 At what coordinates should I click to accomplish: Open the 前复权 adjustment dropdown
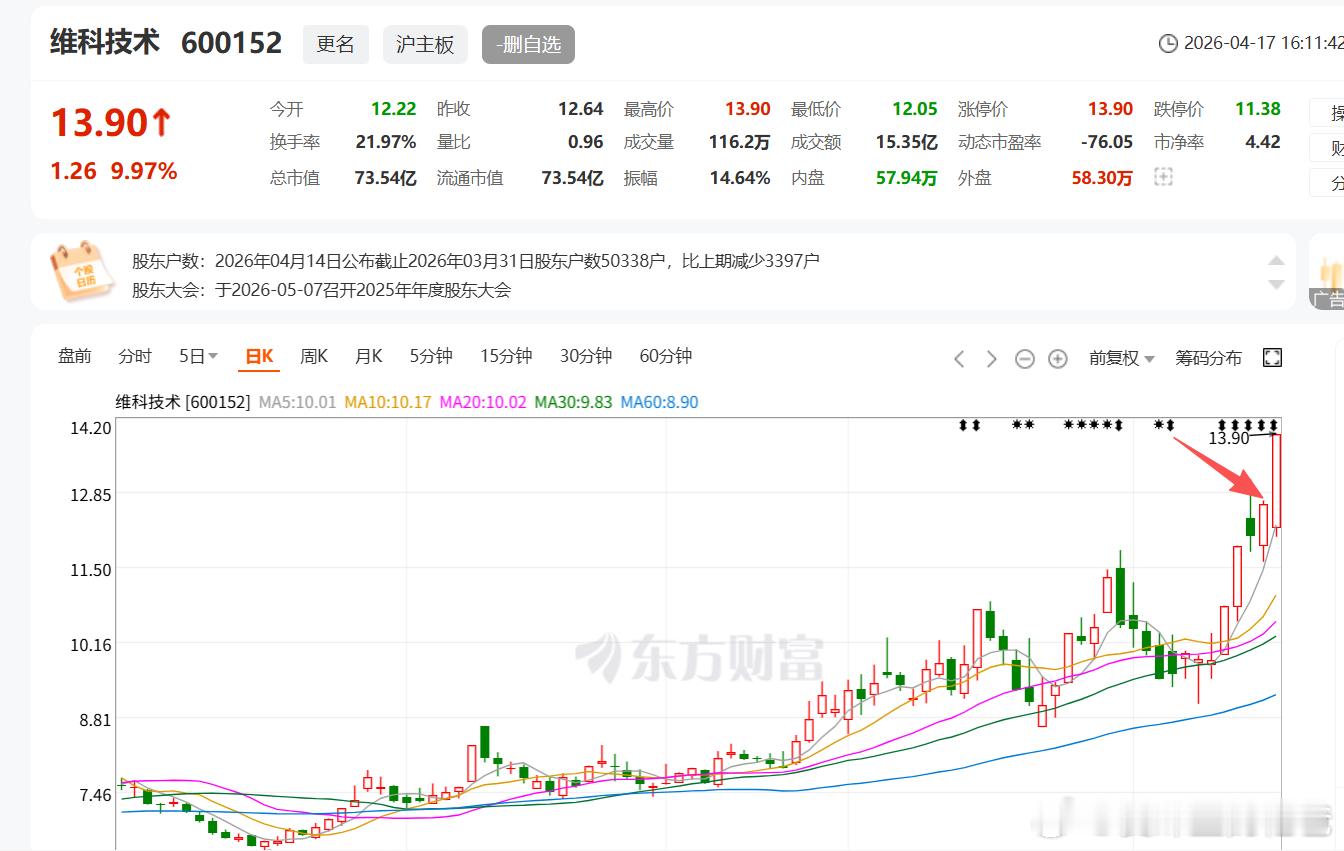(1120, 357)
